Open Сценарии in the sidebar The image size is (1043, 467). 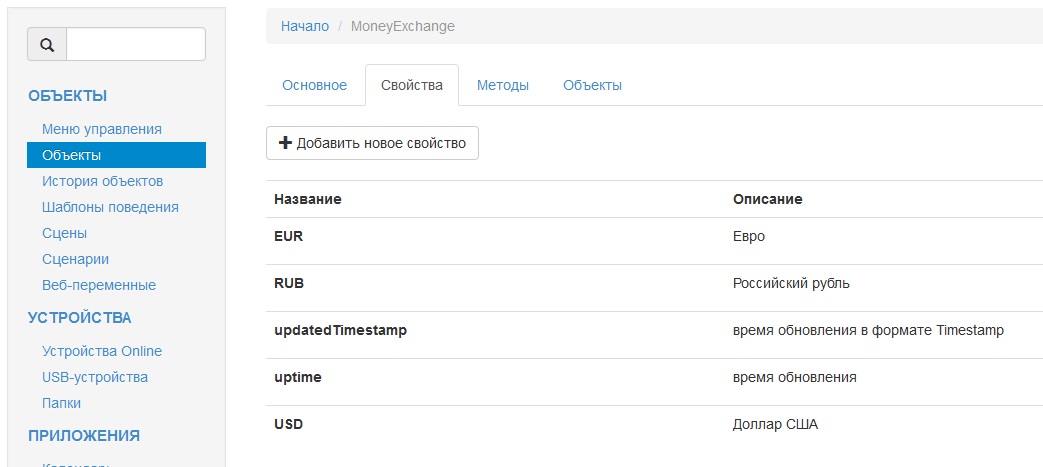[75, 259]
